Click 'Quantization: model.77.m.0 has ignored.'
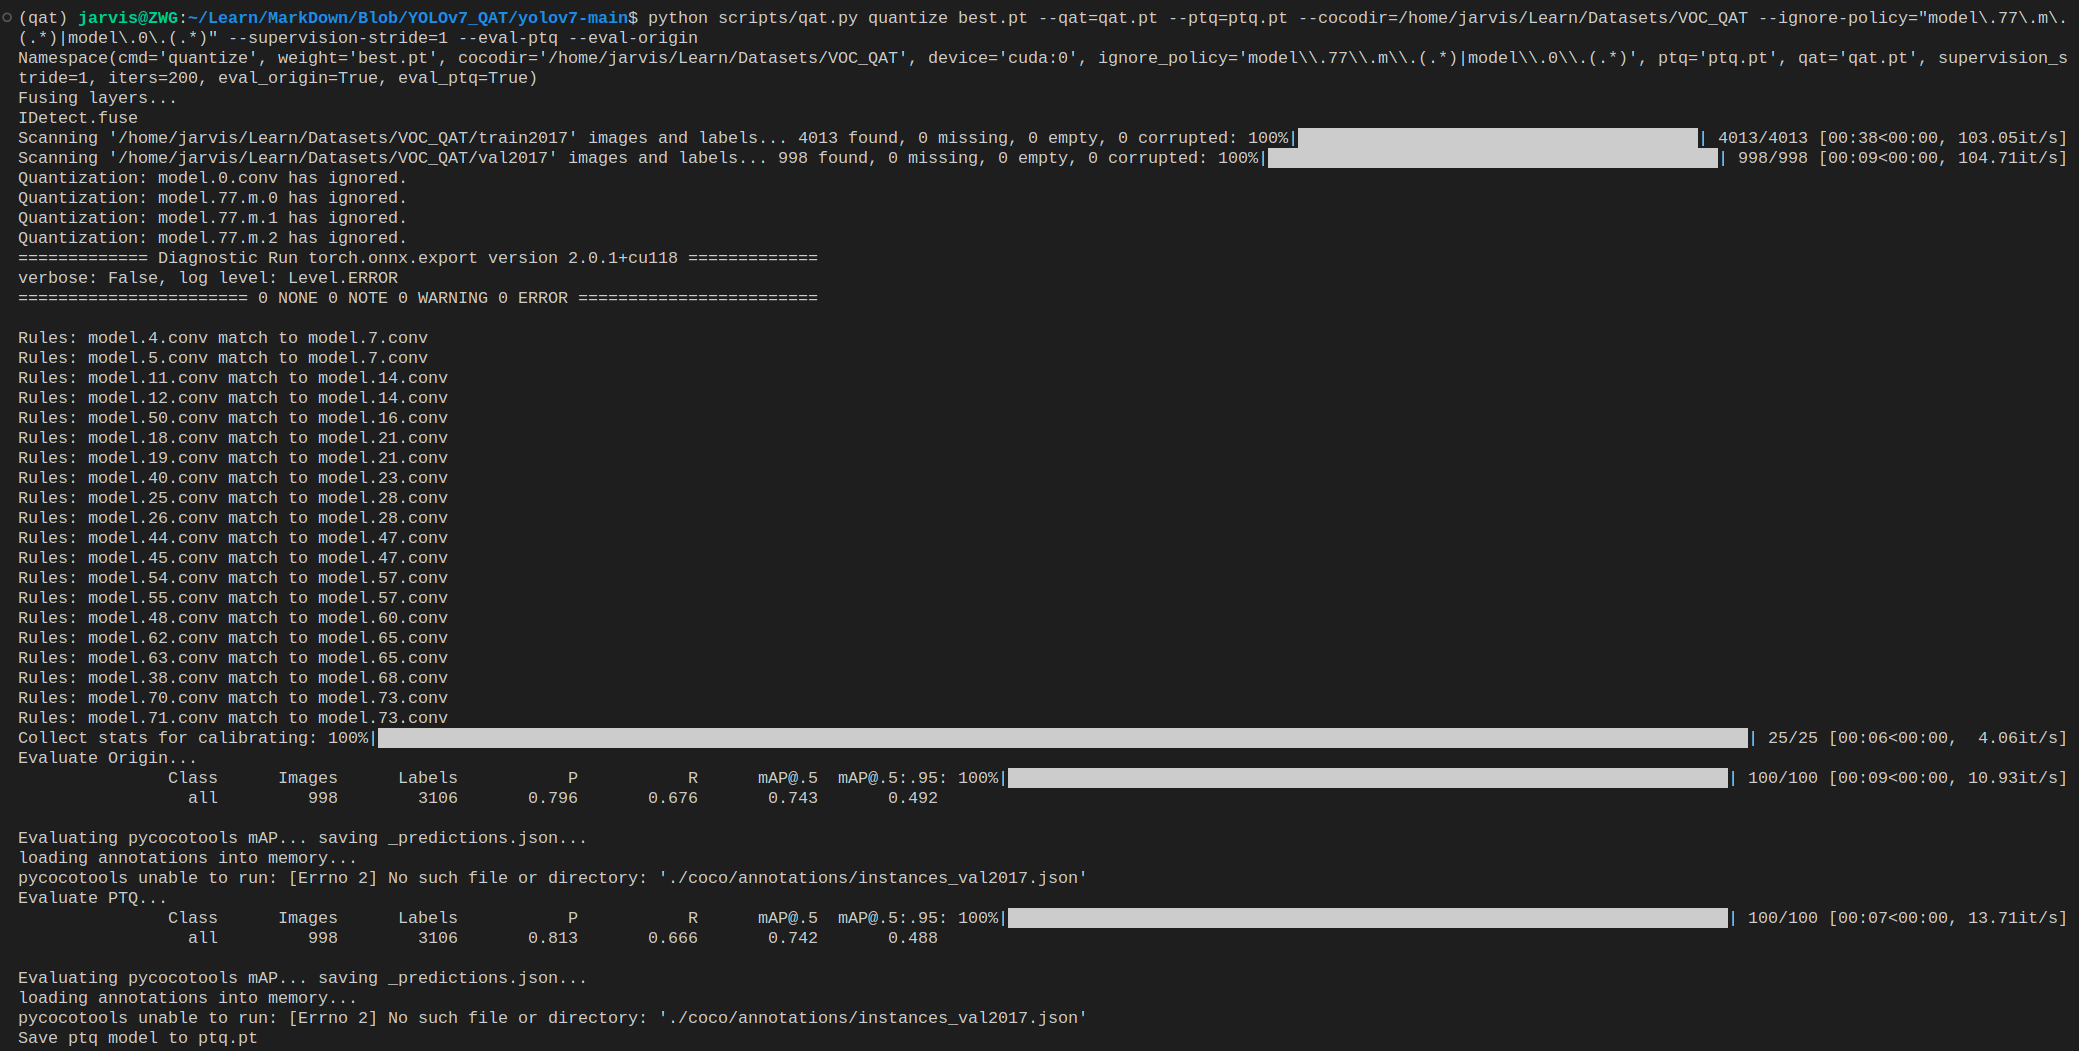The image size is (2079, 1051). pos(213,198)
